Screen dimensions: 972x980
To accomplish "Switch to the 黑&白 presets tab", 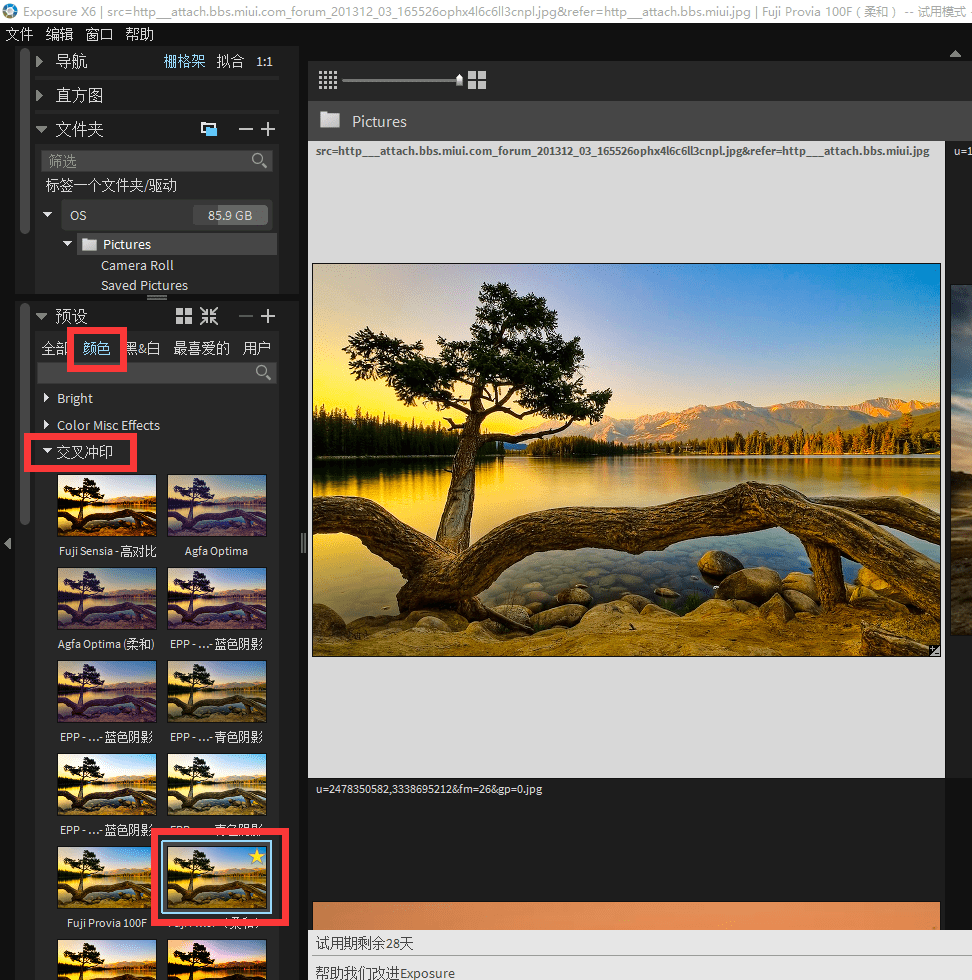I will (x=143, y=348).
